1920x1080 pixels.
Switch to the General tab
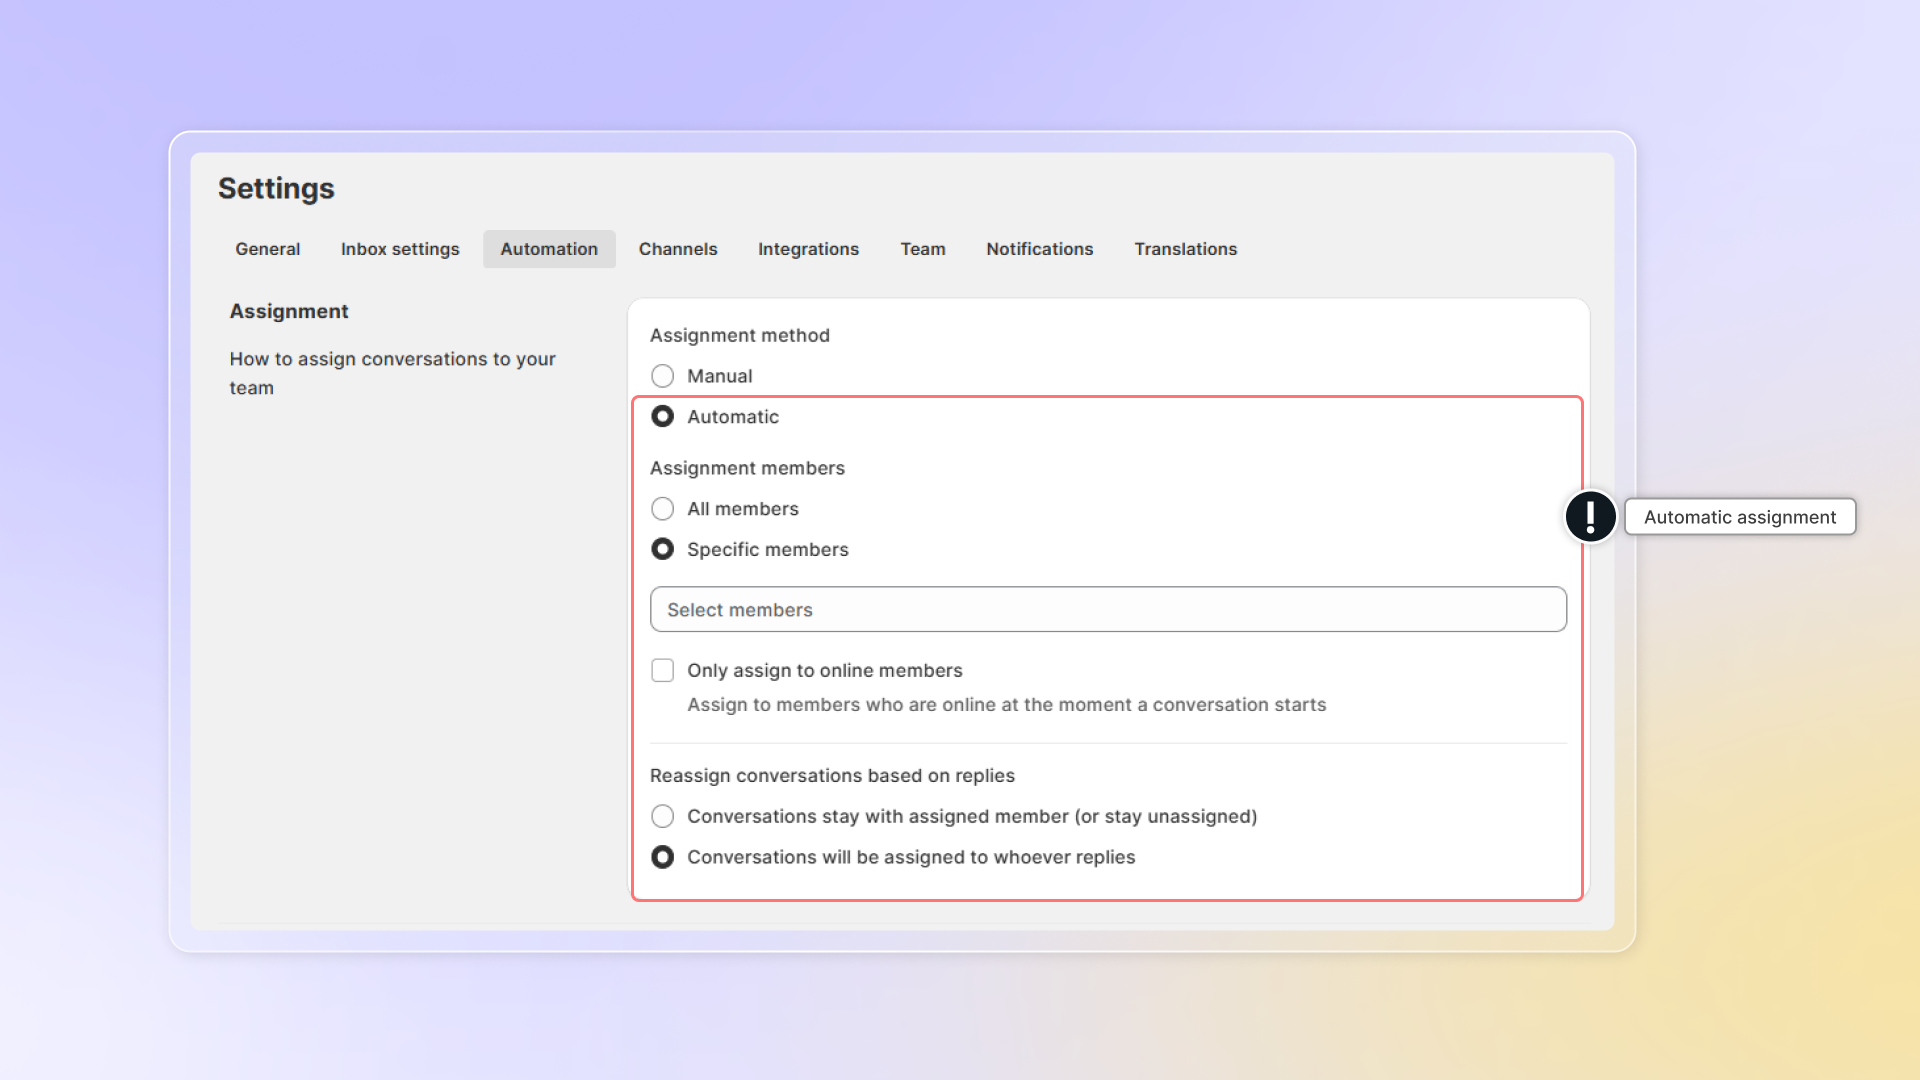tap(267, 249)
